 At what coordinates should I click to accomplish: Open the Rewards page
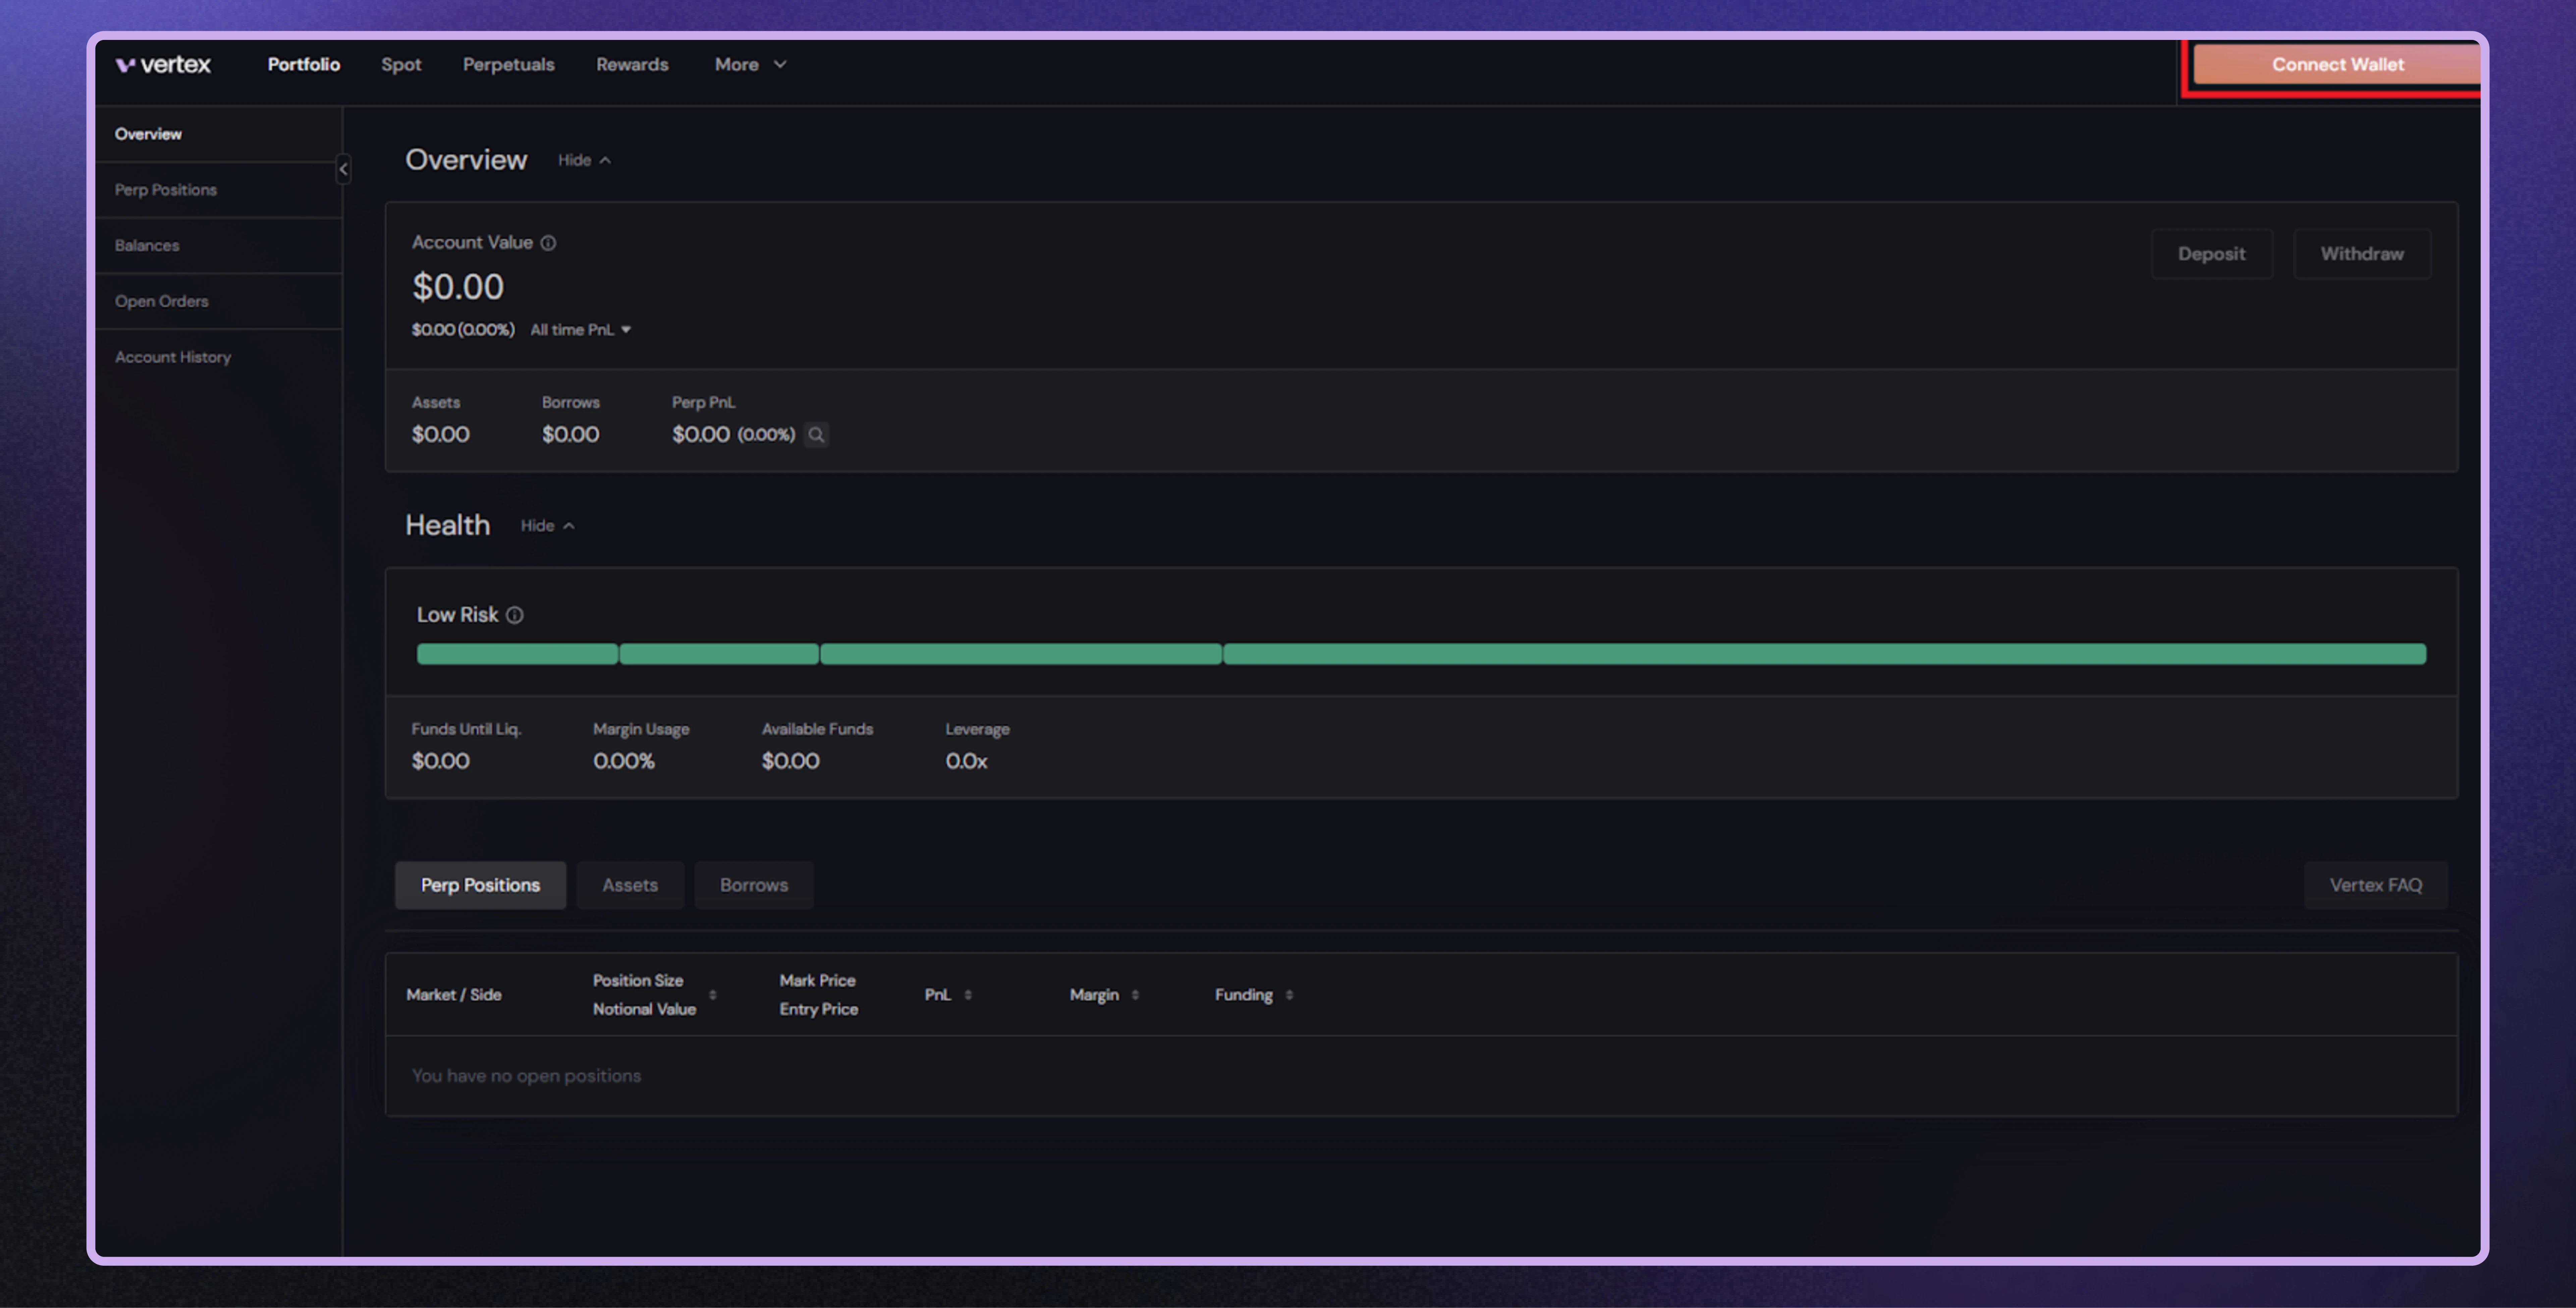632,65
